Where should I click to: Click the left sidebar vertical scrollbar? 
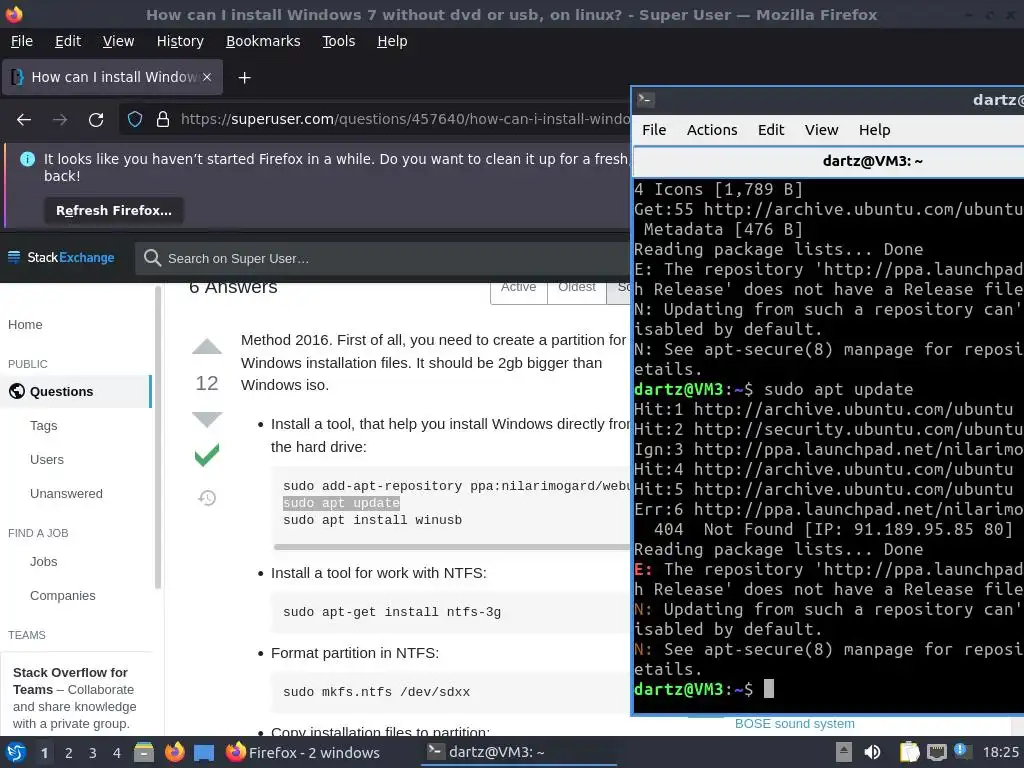(x=157, y=438)
